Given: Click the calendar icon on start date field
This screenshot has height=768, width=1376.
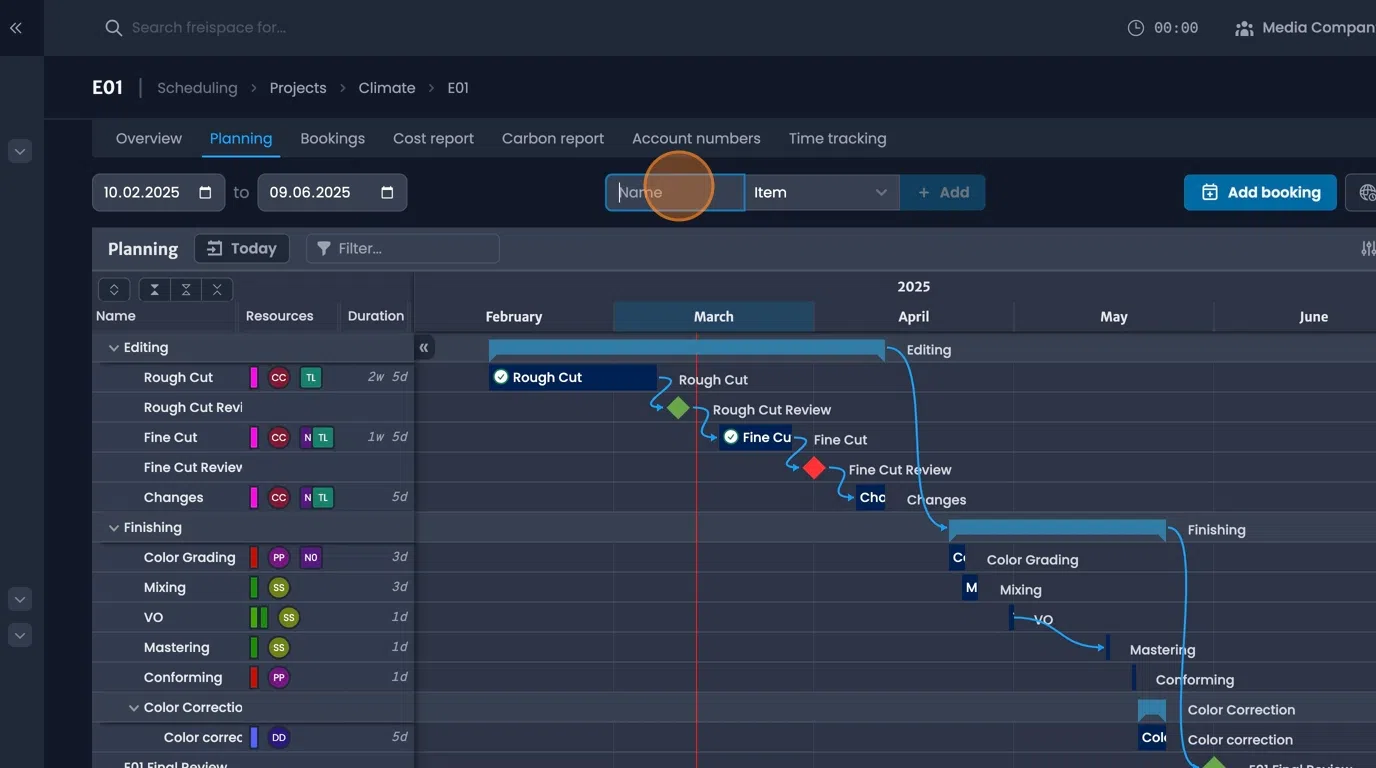Looking at the screenshot, I should click(x=207, y=192).
